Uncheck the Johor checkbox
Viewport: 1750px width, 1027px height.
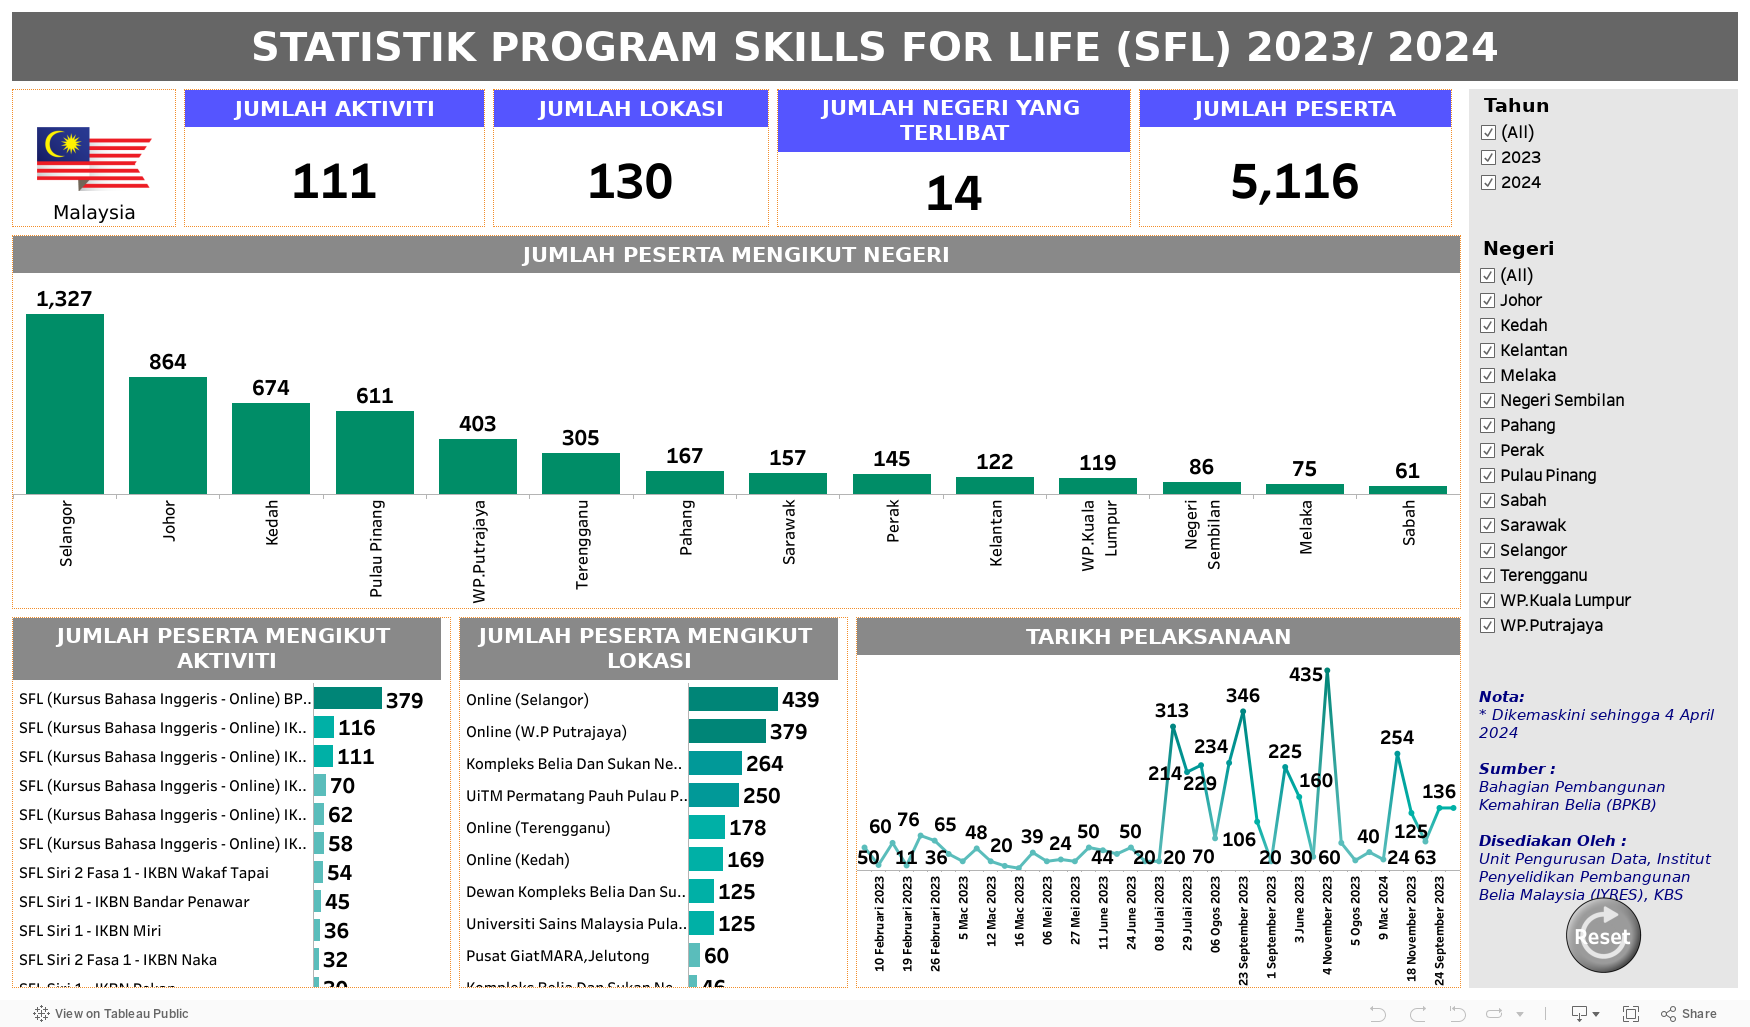click(x=1488, y=300)
